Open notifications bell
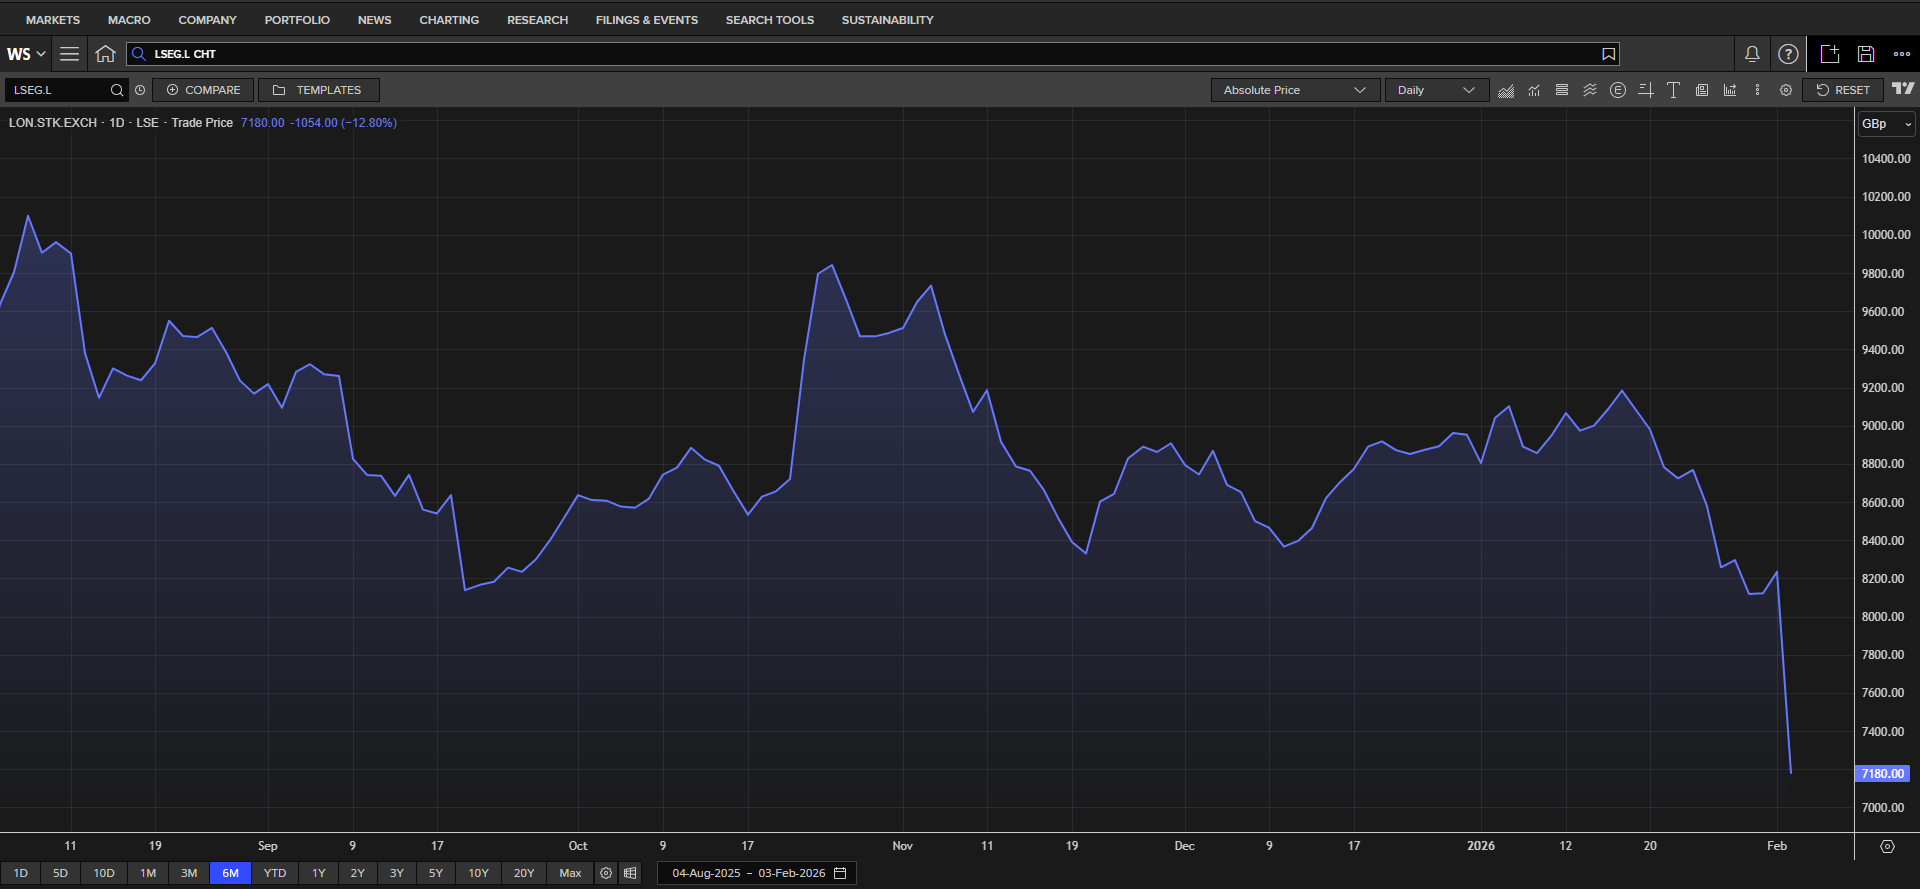This screenshot has height=889, width=1920. [x=1752, y=54]
